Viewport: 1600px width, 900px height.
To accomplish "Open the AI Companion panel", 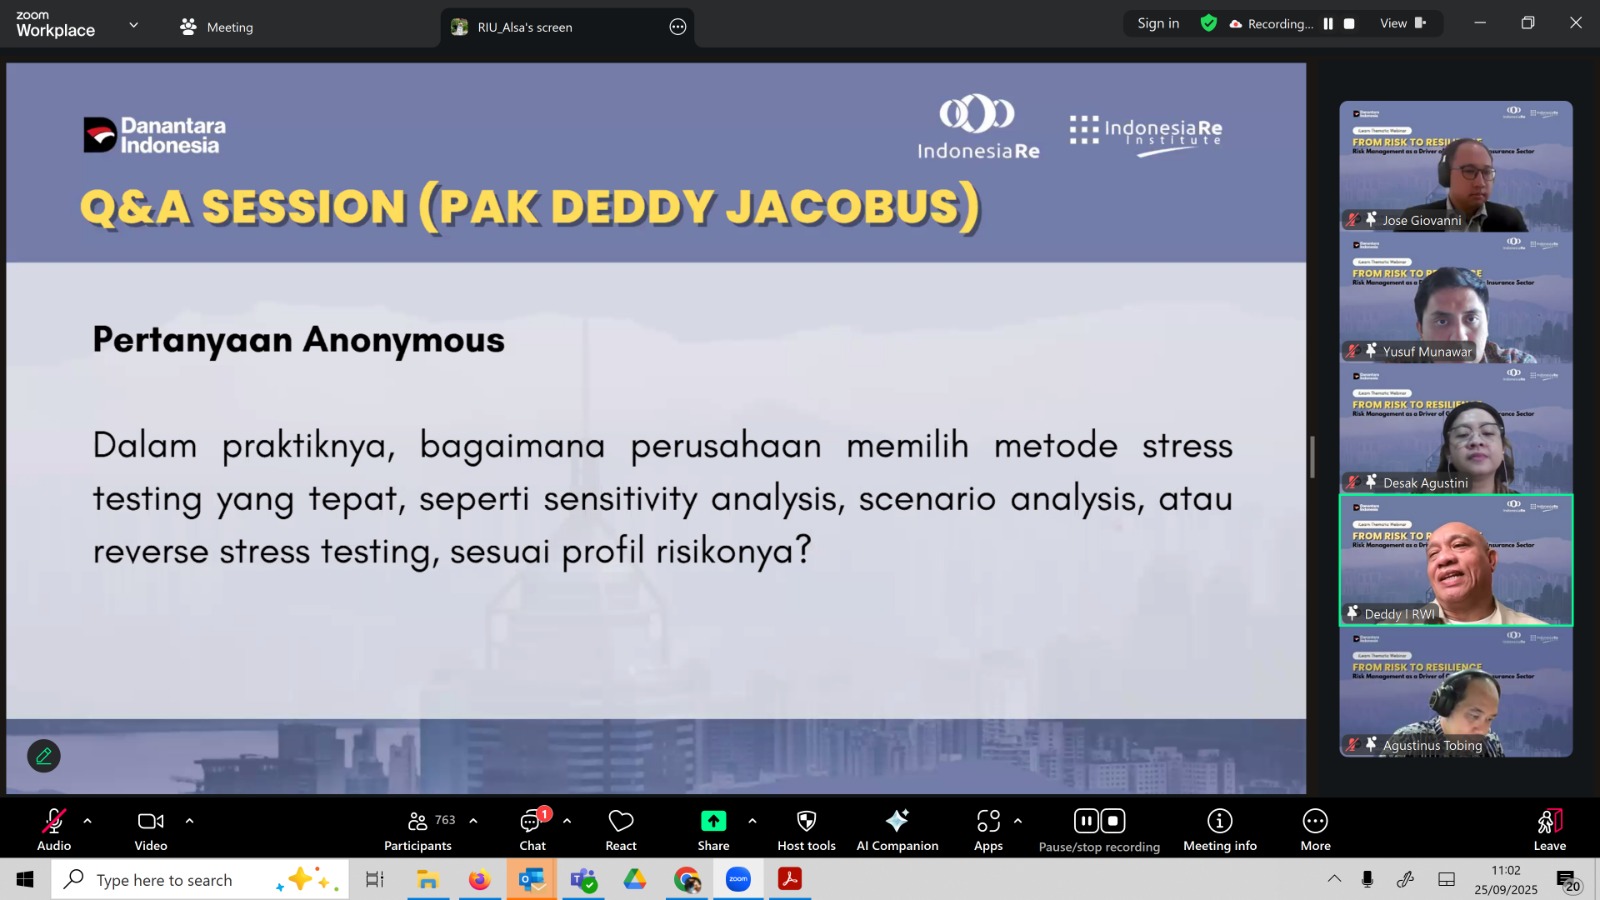I will [x=897, y=830].
